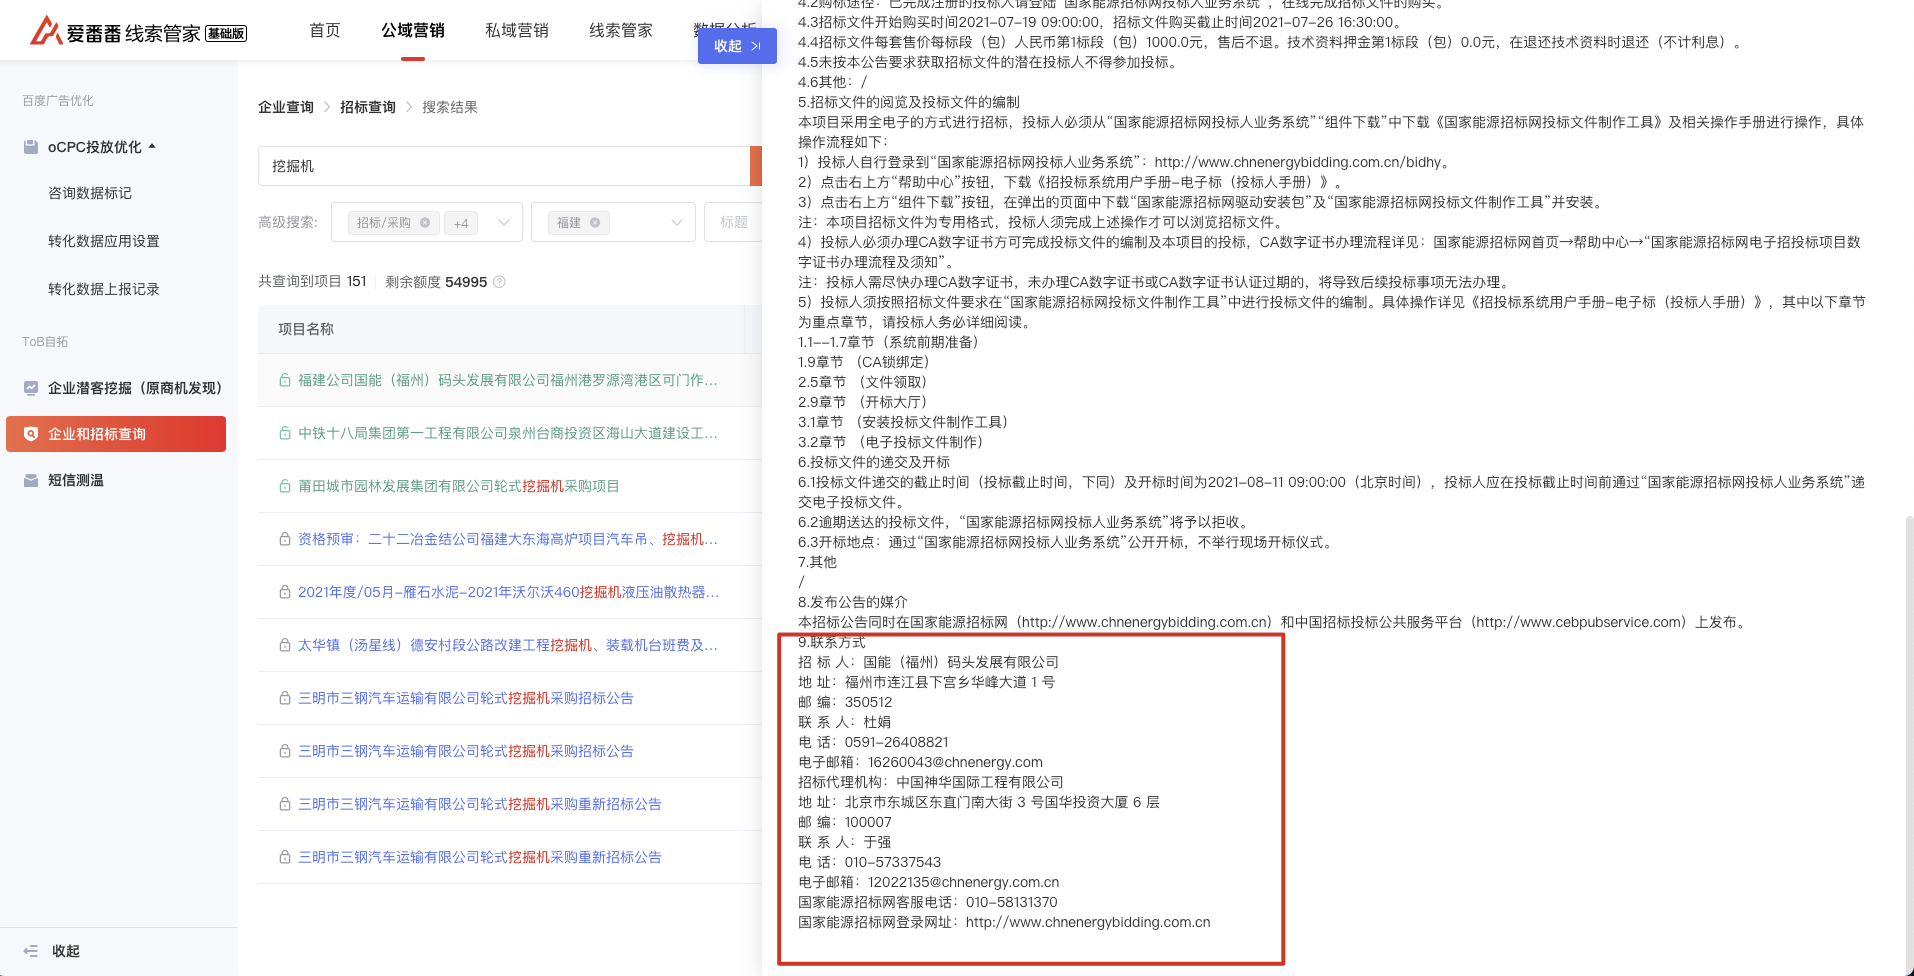
Task: Click the 收起 button at sidebar bottom
Action: pyautogui.click(x=66, y=951)
